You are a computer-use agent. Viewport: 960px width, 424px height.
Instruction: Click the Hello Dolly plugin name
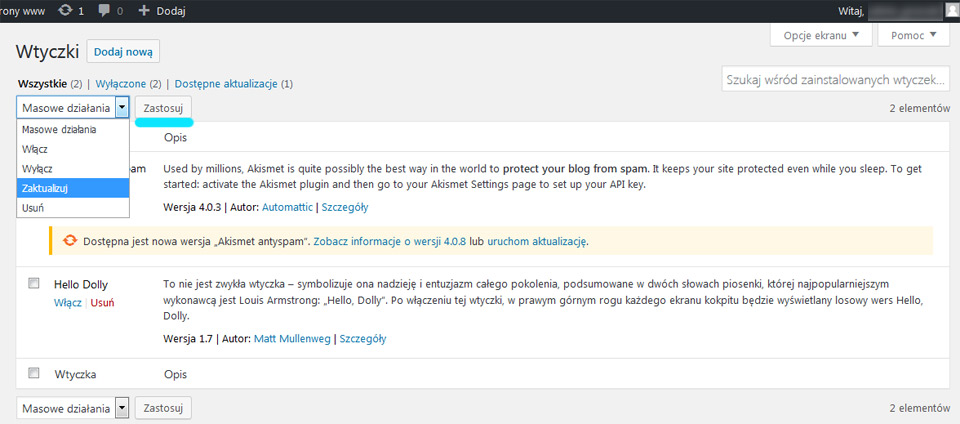click(x=81, y=285)
